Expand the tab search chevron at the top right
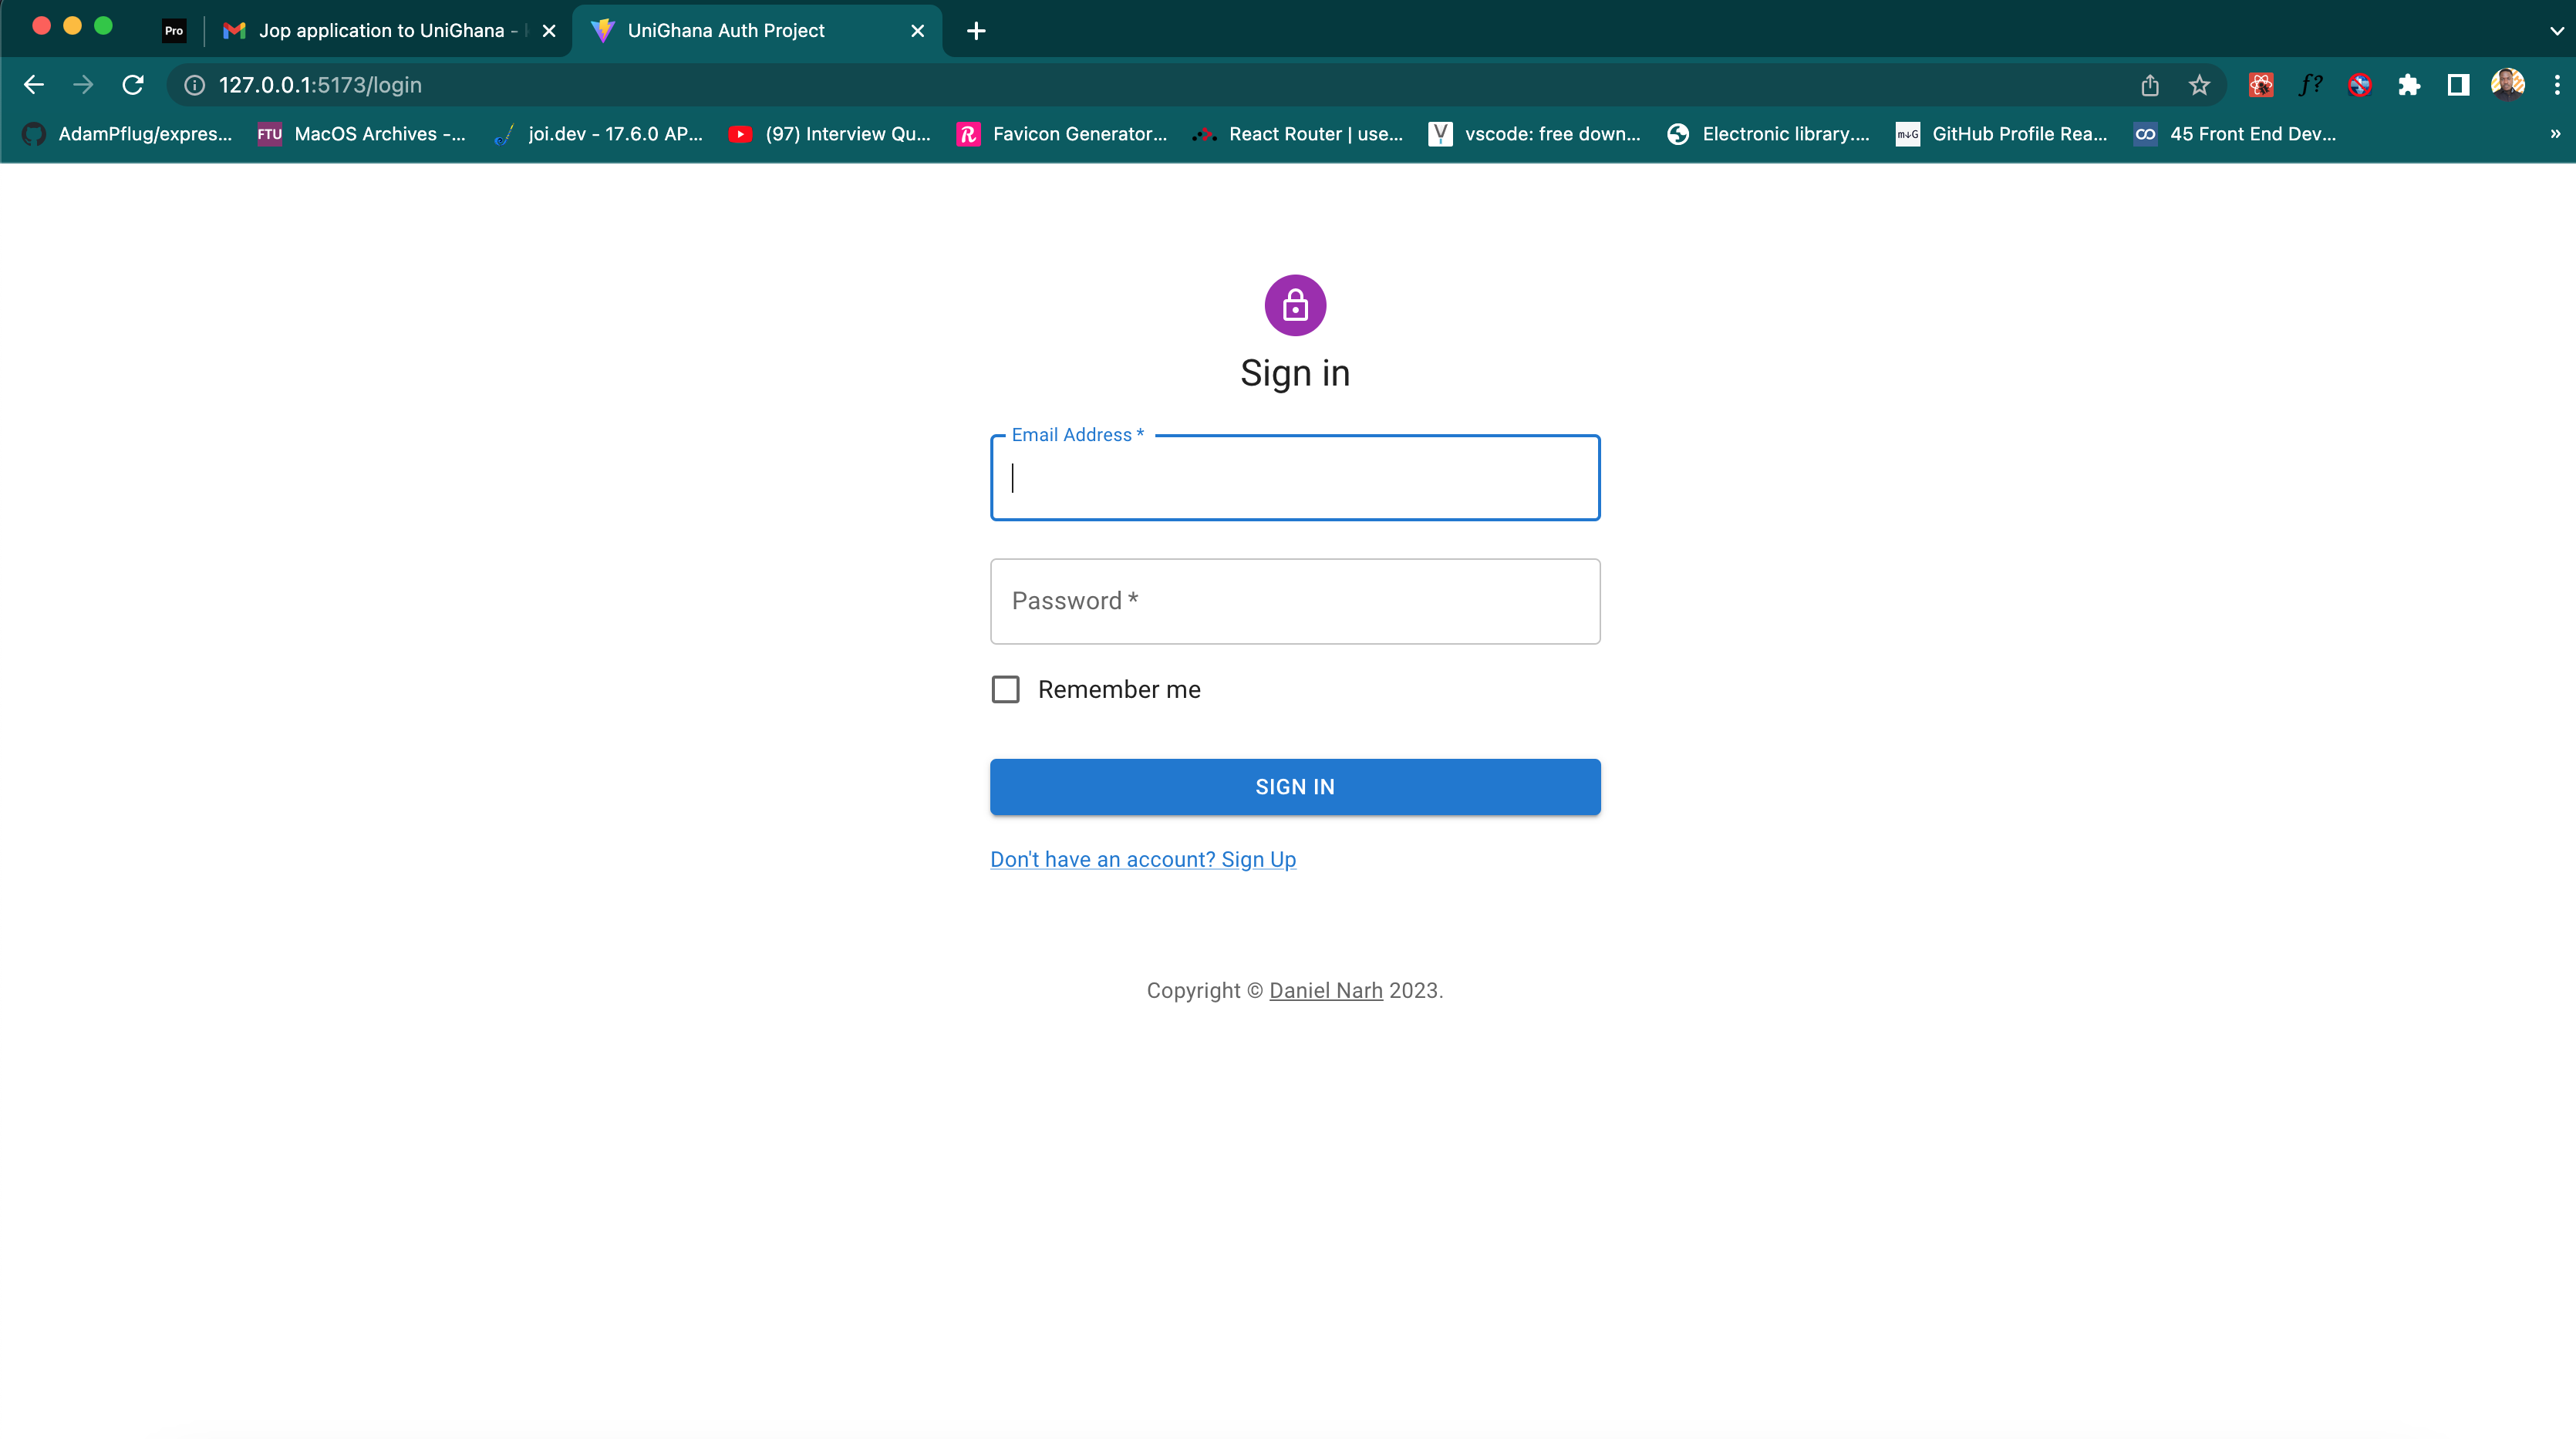Screen dimensions: 2576x1439 point(2556,31)
